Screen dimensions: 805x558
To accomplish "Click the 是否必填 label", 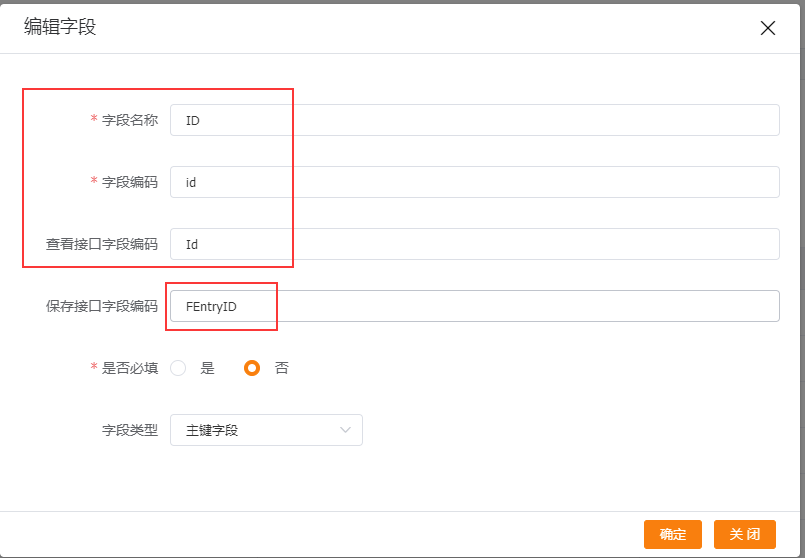I will tap(130, 368).
